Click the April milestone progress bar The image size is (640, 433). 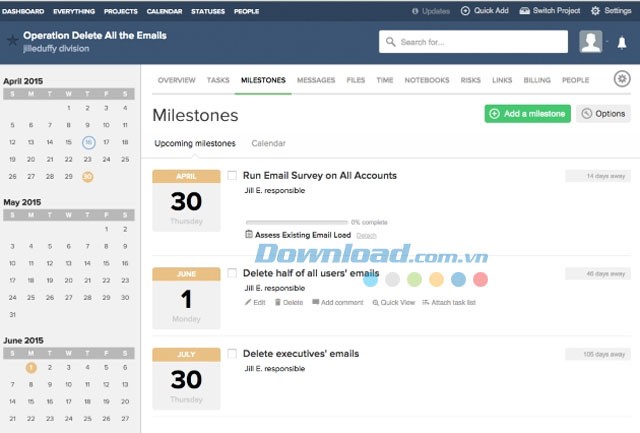pyautogui.click(x=296, y=222)
